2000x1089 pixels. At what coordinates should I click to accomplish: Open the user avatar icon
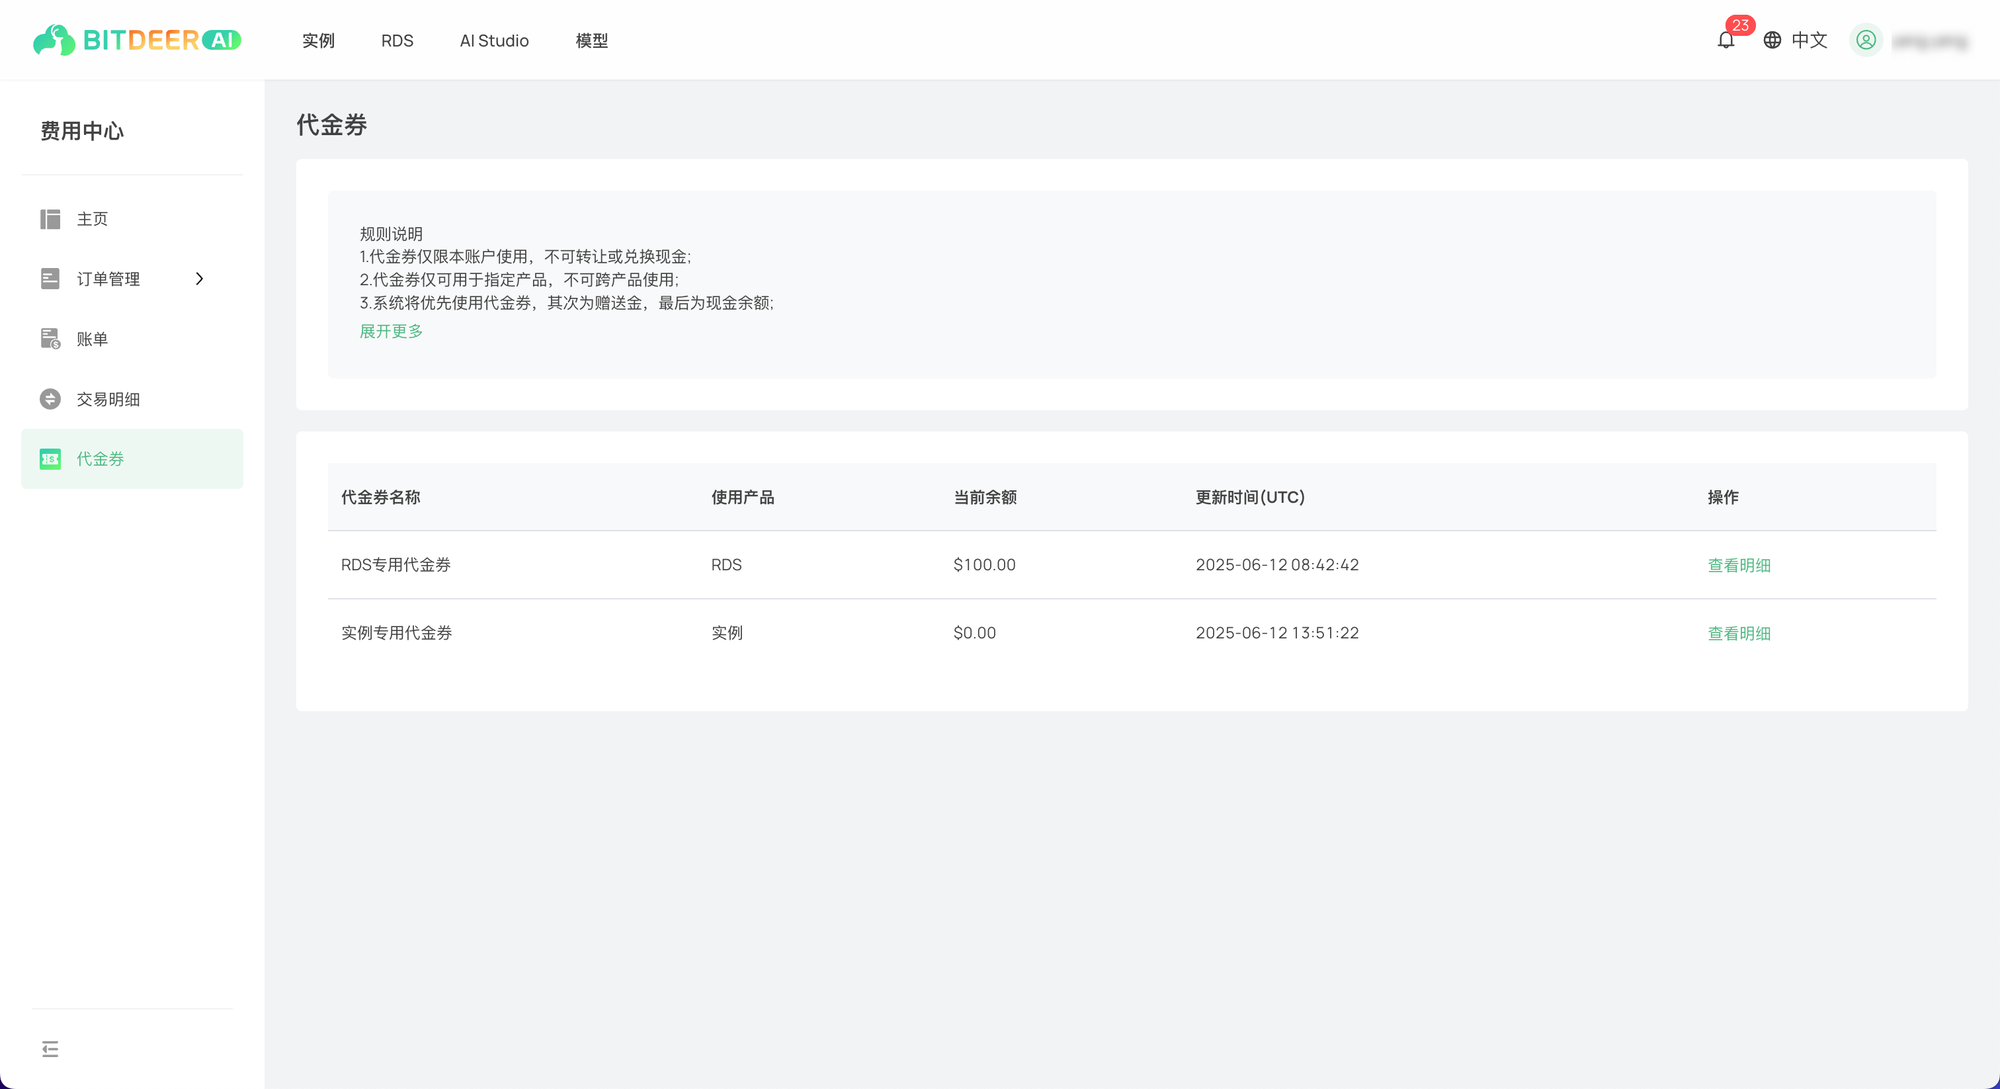click(x=1866, y=40)
